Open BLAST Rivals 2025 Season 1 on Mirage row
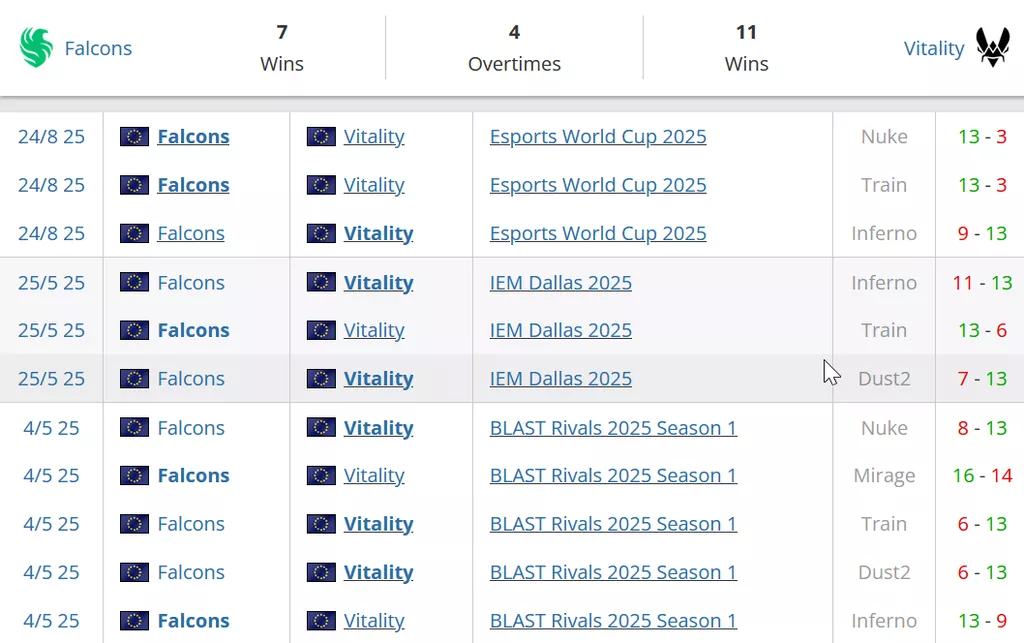The width and height of the screenshot is (1024, 643). click(613, 476)
